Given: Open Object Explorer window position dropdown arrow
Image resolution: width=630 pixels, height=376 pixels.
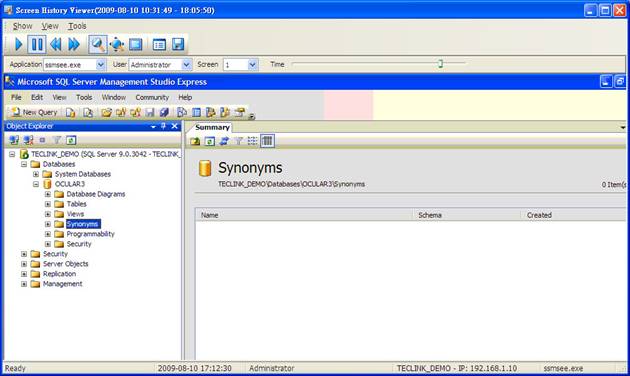Looking at the screenshot, I should 153,127.
